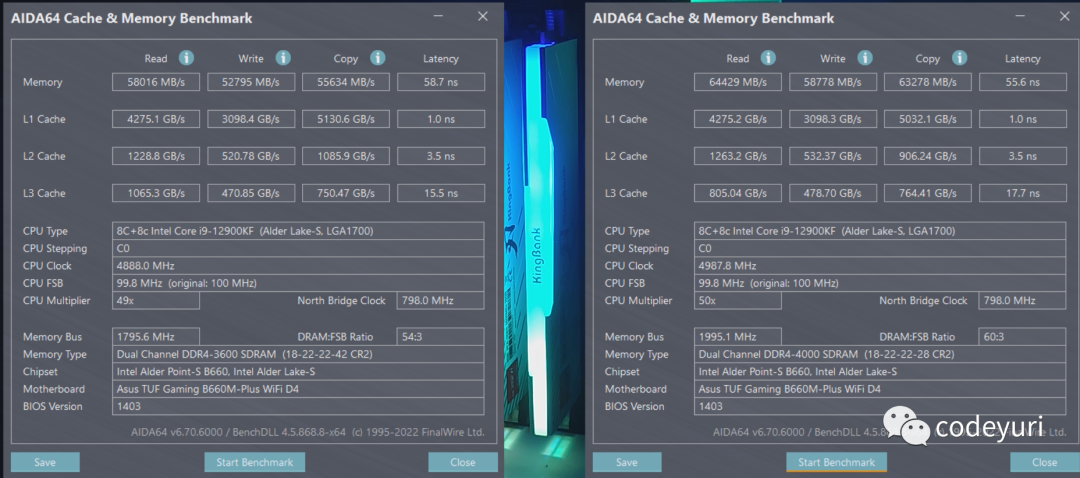Click Read info icon in right window
The image size is (1080, 478).
coord(768,58)
